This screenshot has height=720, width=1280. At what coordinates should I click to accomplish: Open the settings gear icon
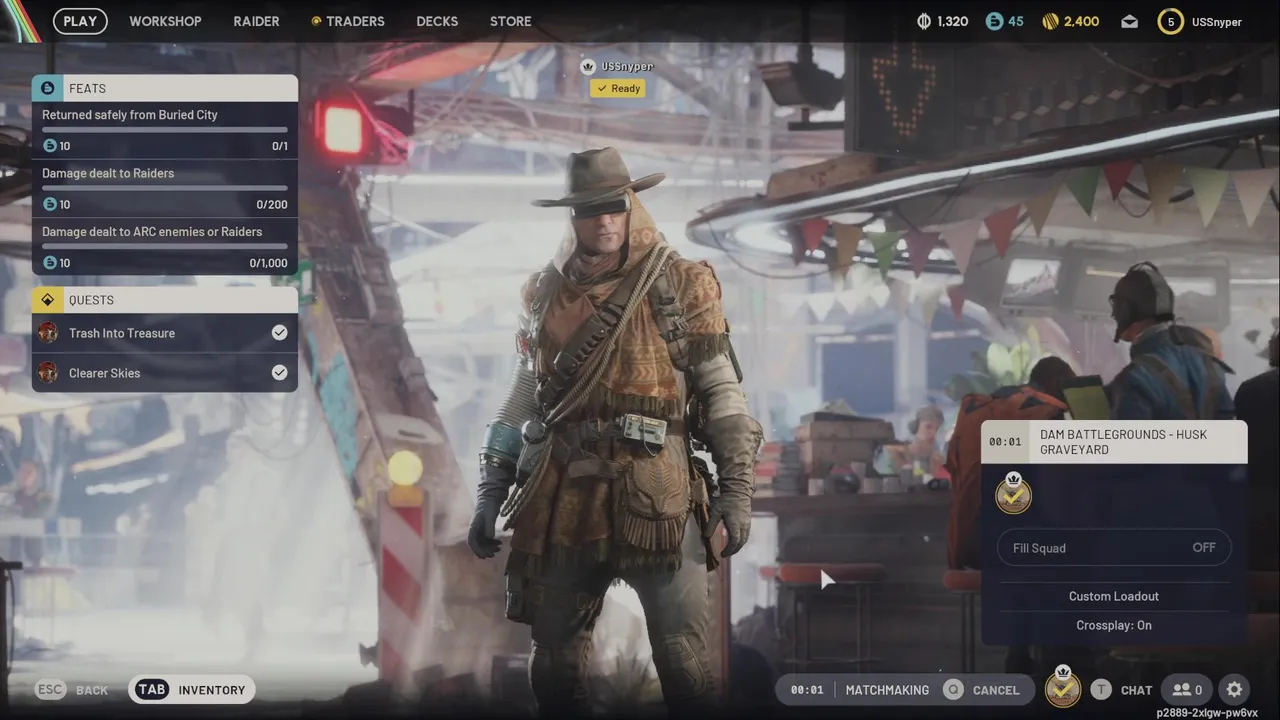click(x=1234, y=689)
